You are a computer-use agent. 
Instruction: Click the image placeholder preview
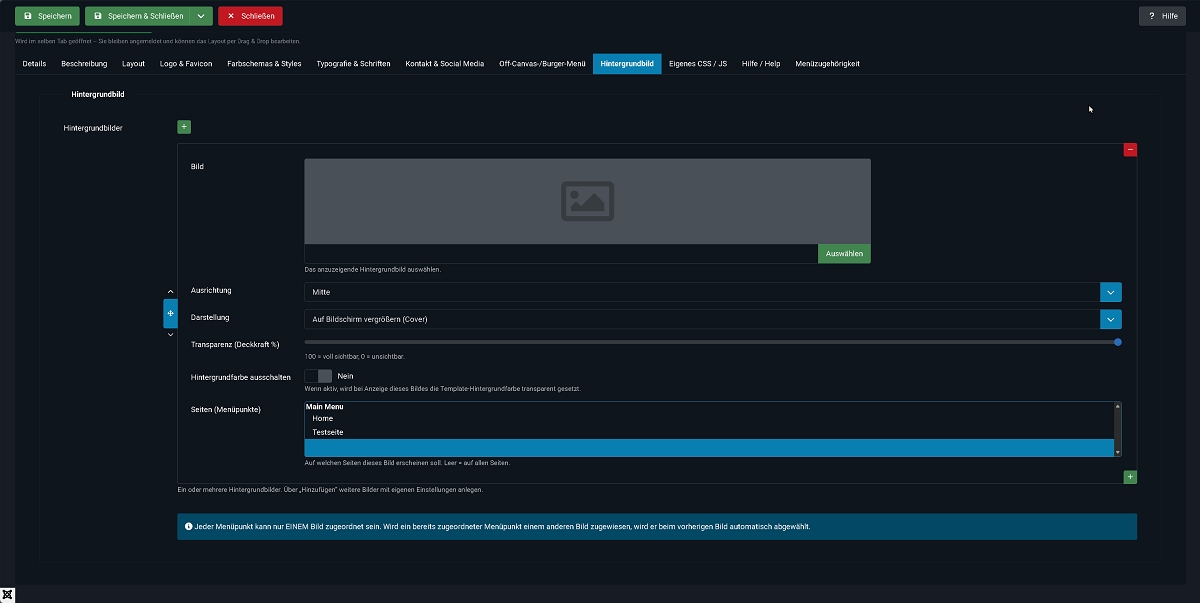click(587, 201)
